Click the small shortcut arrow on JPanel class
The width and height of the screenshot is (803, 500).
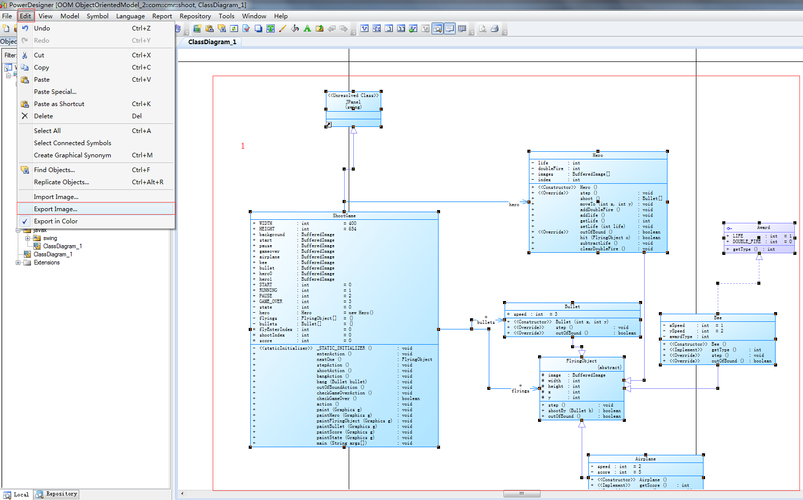point(328,124)
